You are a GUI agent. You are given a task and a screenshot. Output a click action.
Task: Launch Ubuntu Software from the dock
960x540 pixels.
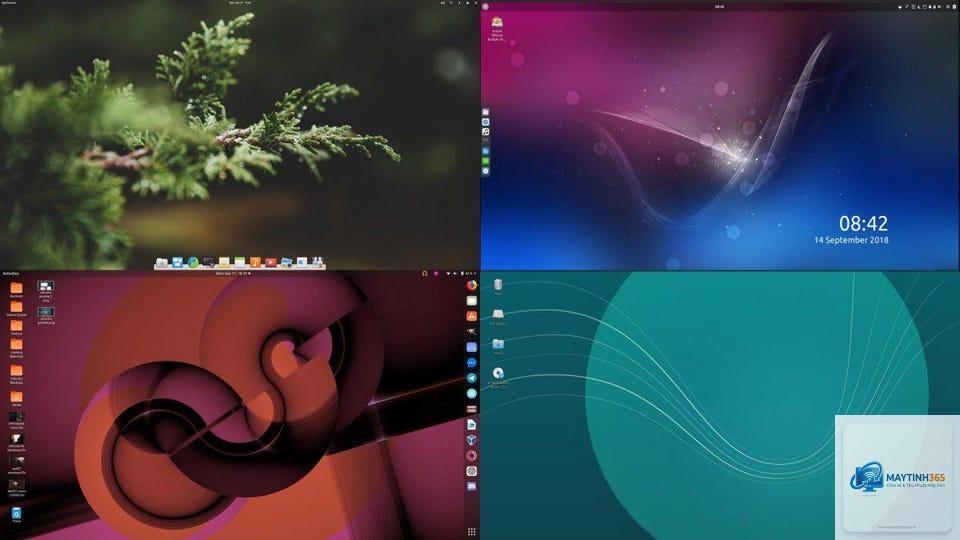[471, 316]
